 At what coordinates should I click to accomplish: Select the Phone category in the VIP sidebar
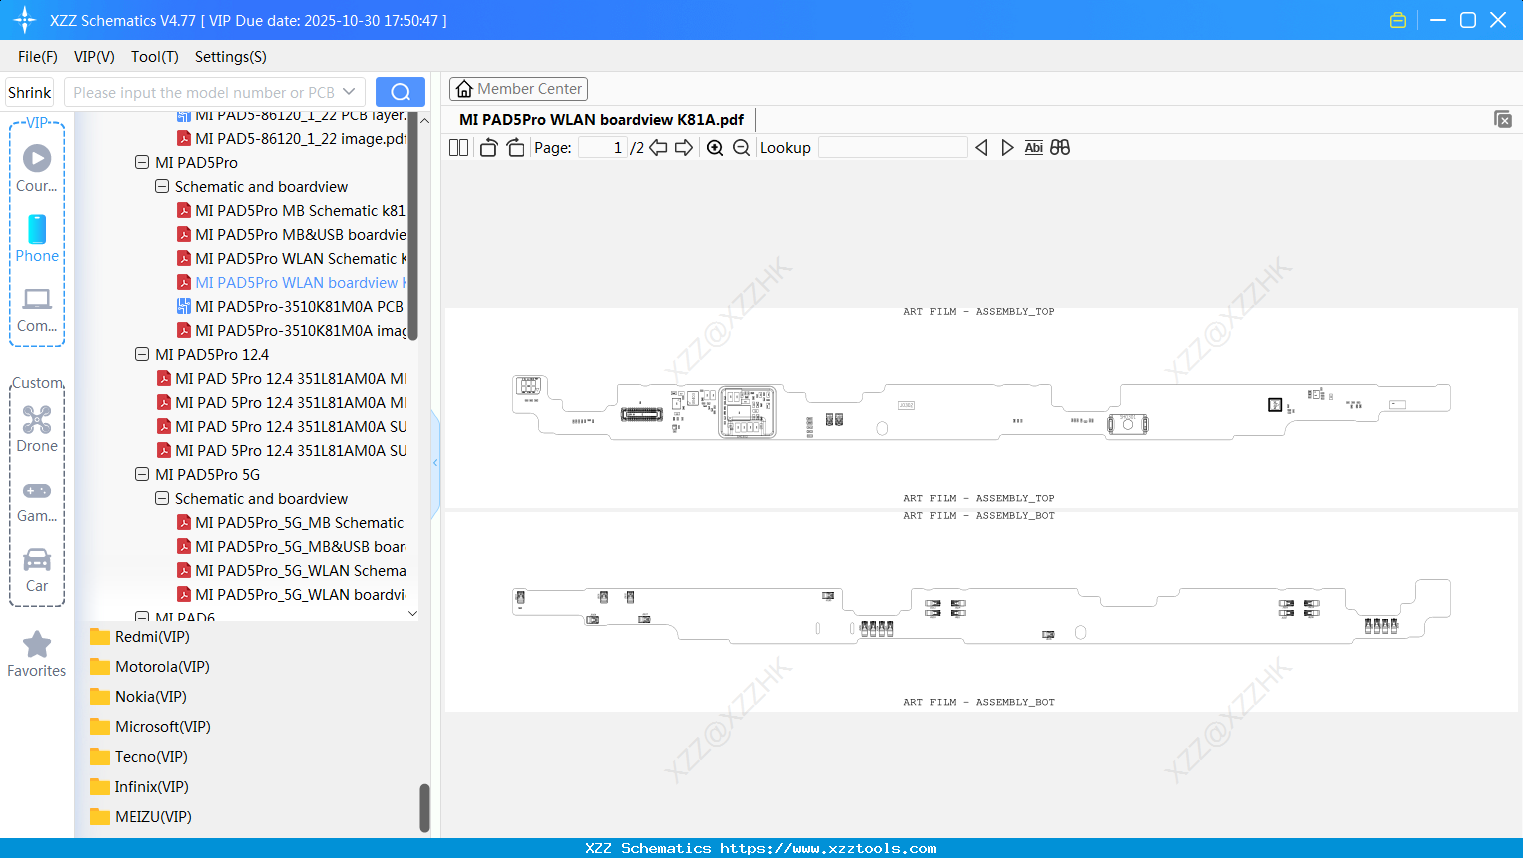[37, 240]
